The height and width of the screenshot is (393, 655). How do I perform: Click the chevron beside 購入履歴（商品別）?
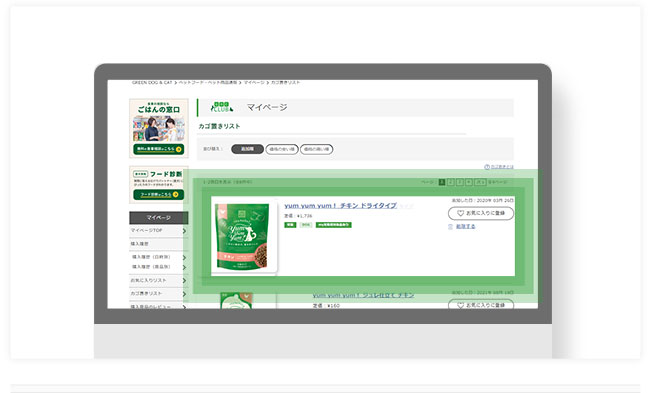pos(184,267)
